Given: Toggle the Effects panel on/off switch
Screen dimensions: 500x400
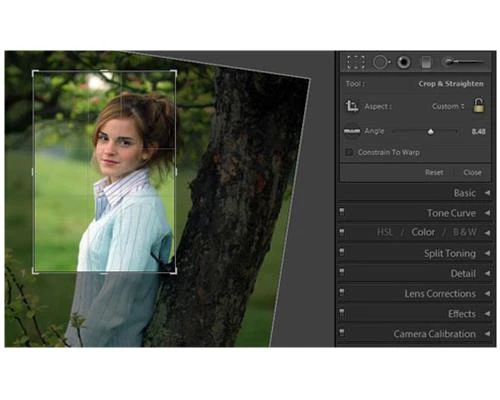Looking at the screenshot, I should 342,313.
